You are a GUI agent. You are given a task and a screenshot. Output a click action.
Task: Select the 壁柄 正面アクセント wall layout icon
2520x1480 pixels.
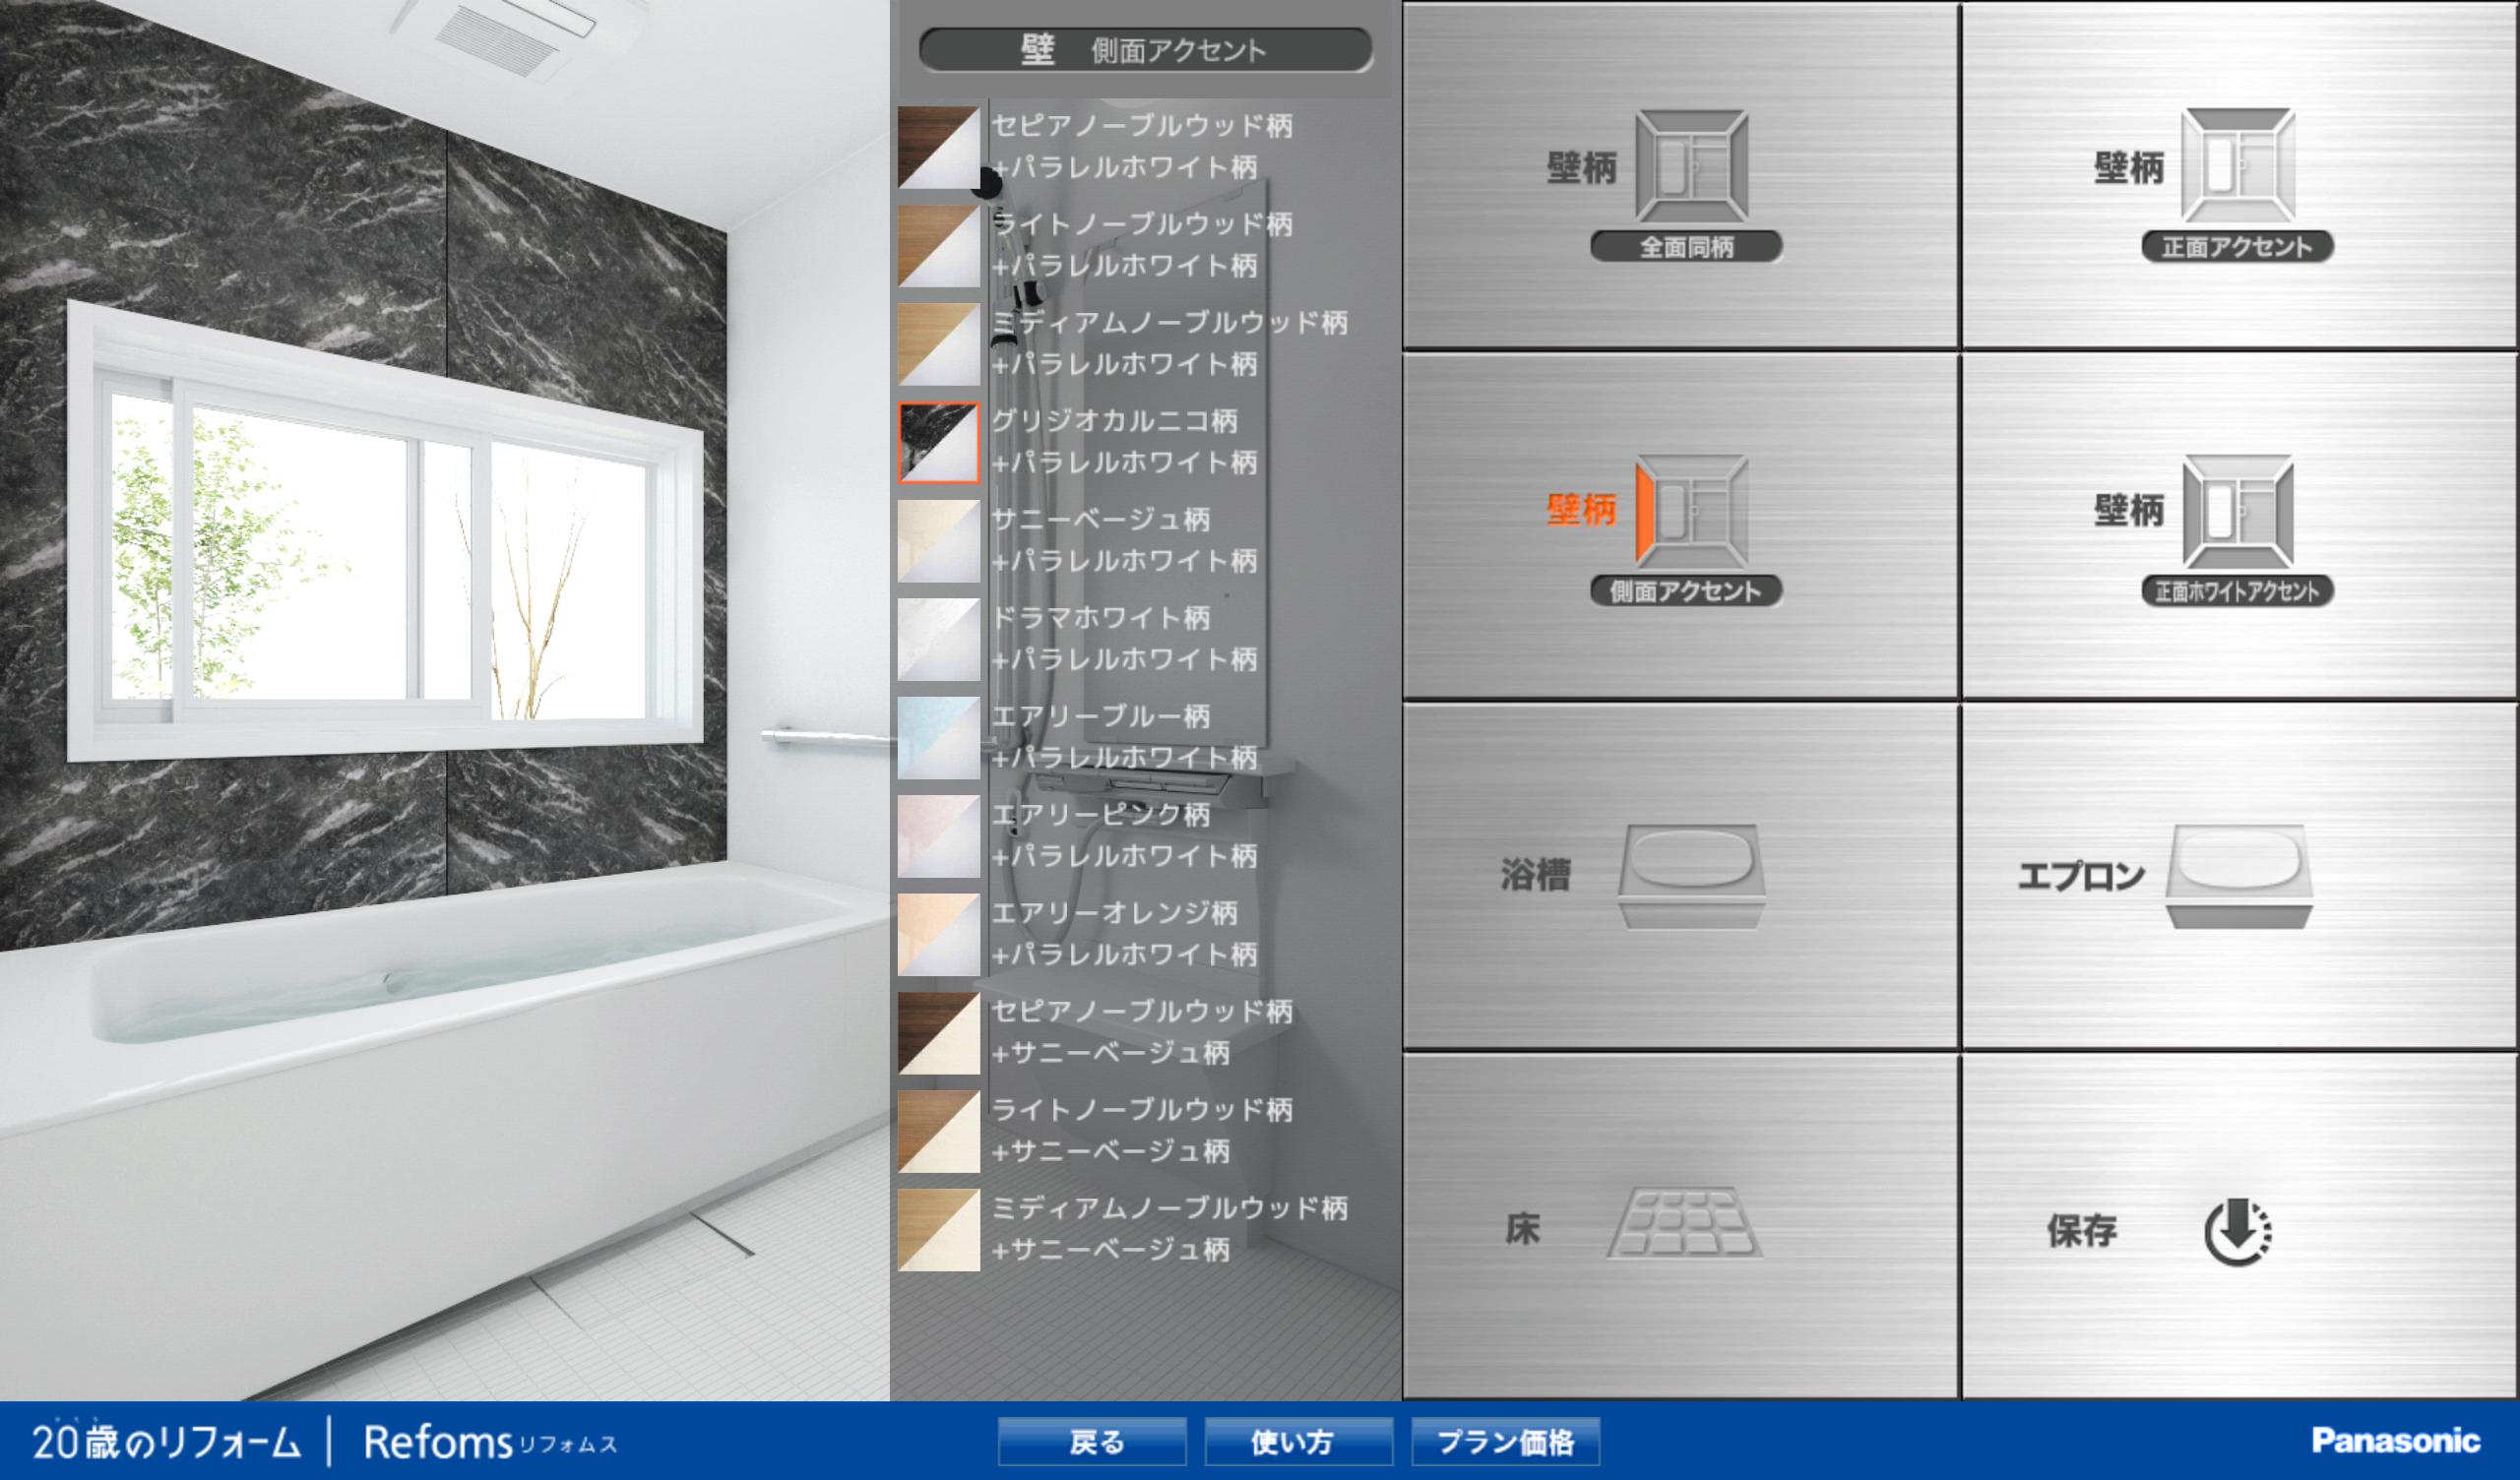coord(2237,165)
